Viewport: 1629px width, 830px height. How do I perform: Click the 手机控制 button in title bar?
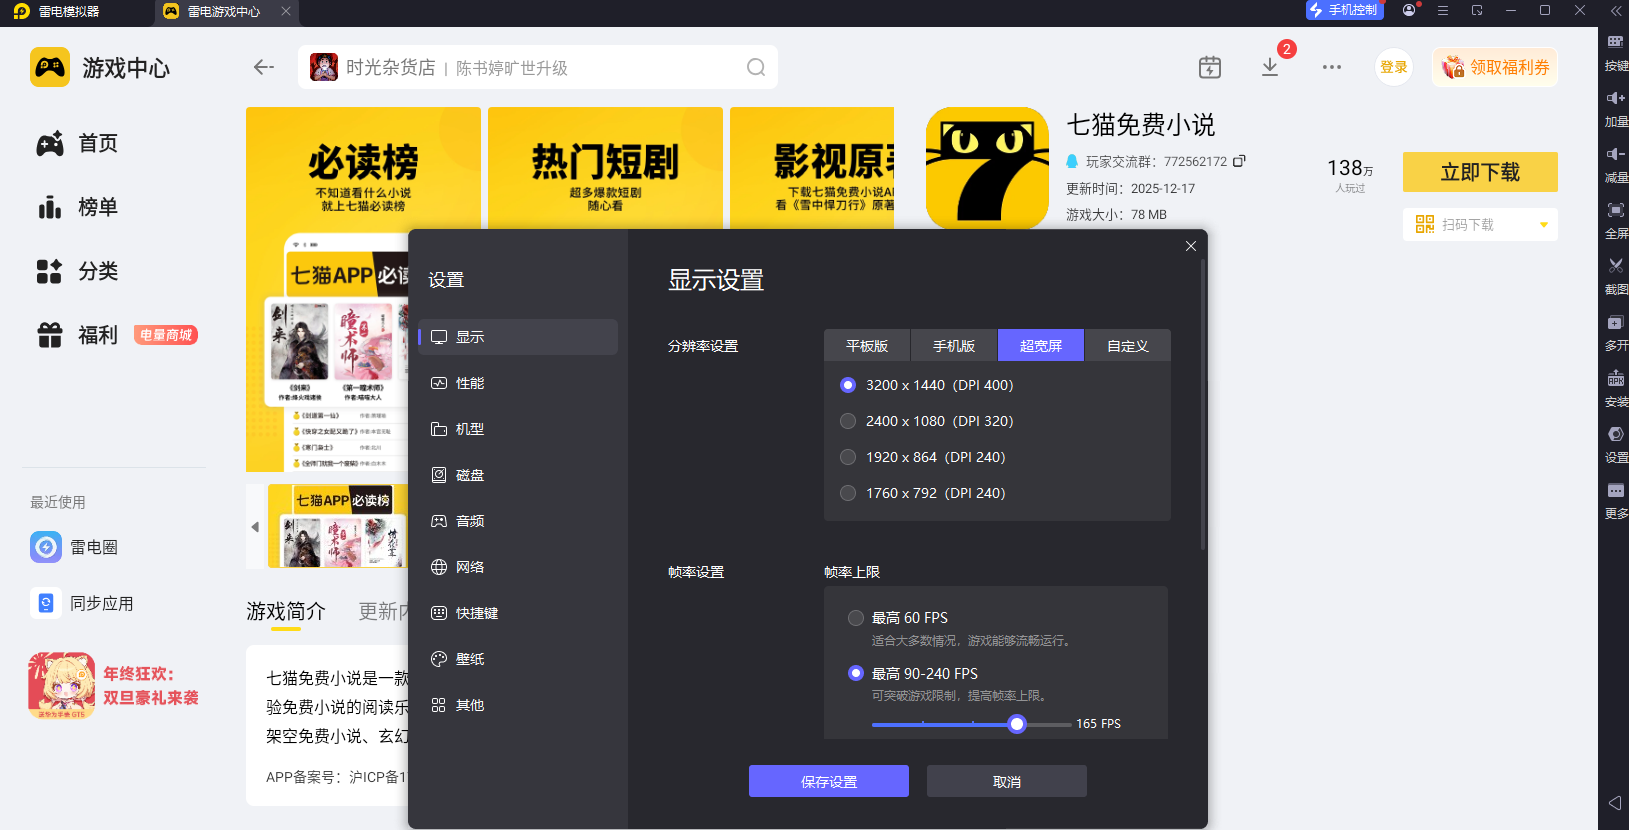coord(1345,10)
